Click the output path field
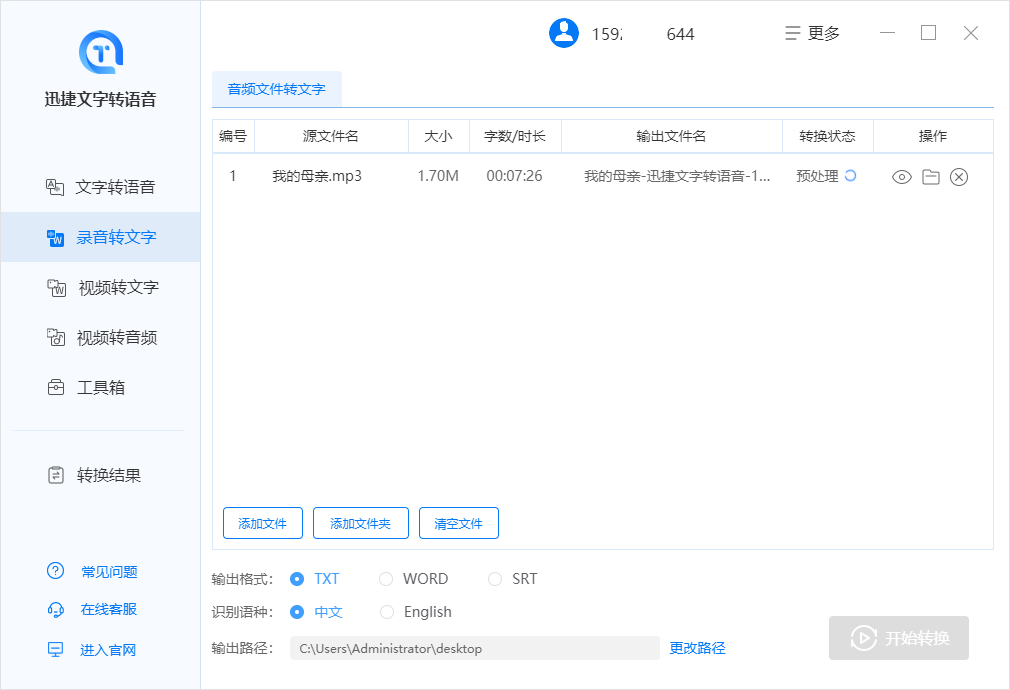The image size is (1010, 690). click(x=474, y=648)
